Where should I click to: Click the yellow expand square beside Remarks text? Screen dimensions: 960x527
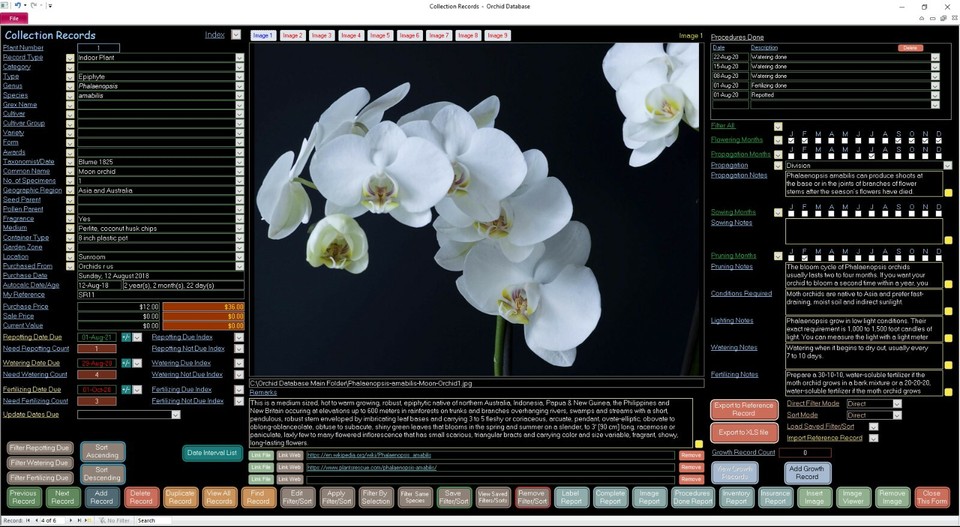699,444
